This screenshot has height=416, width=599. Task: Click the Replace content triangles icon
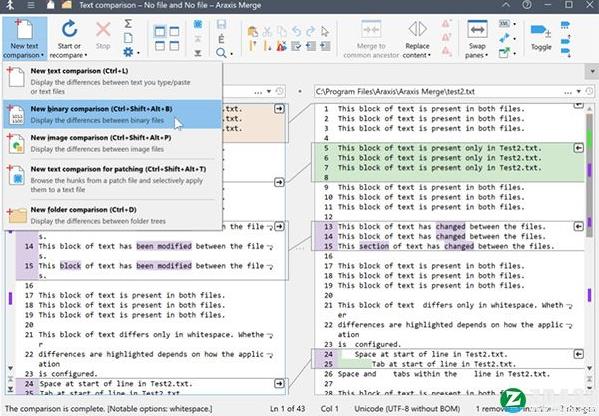(x=417, y=29)
